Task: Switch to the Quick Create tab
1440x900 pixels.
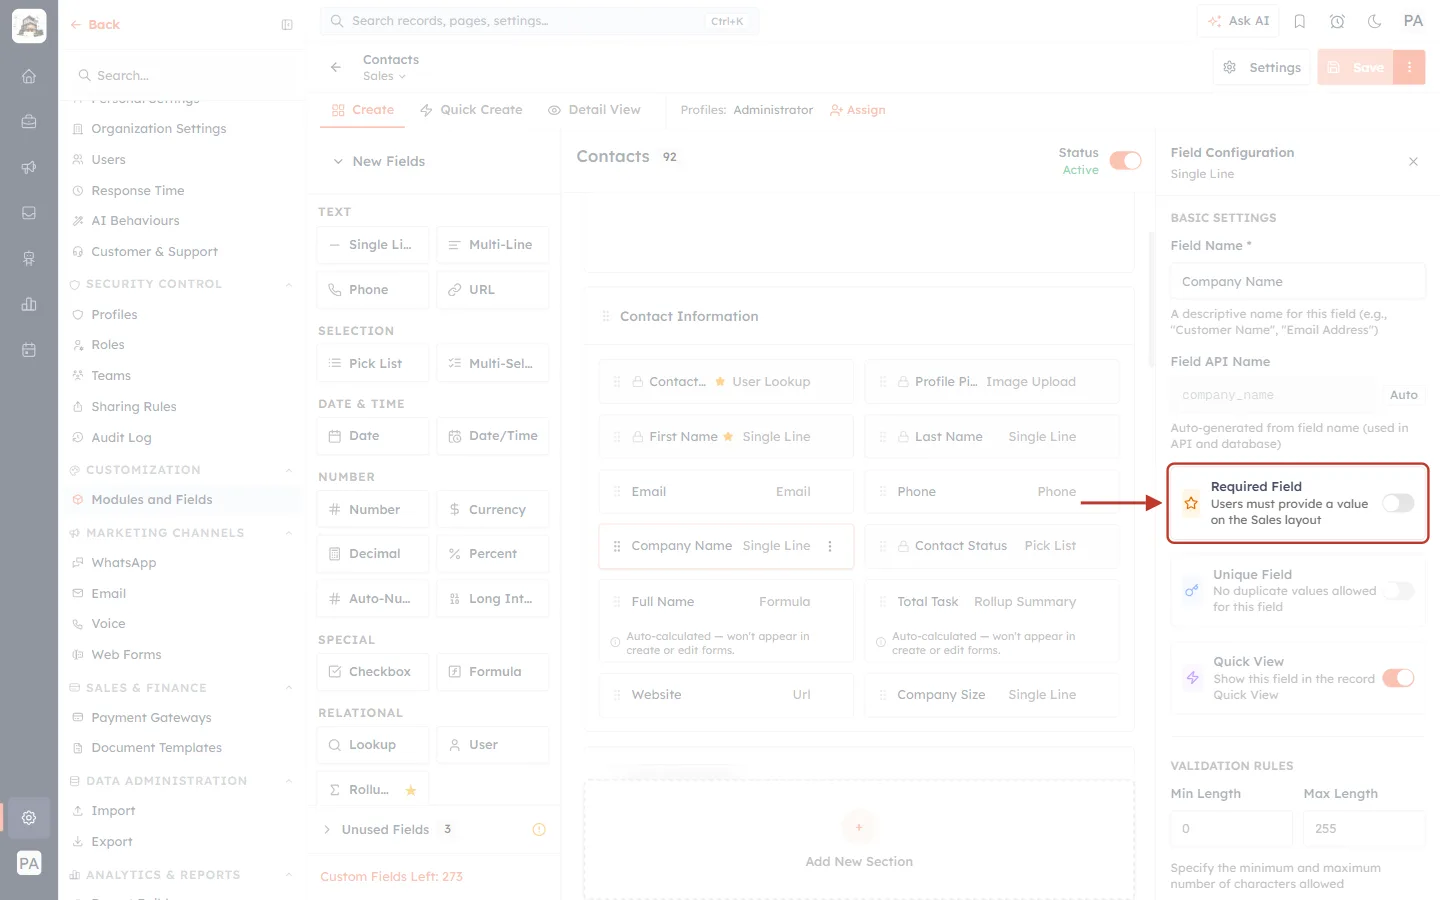Action: click(x=471, y=110)
